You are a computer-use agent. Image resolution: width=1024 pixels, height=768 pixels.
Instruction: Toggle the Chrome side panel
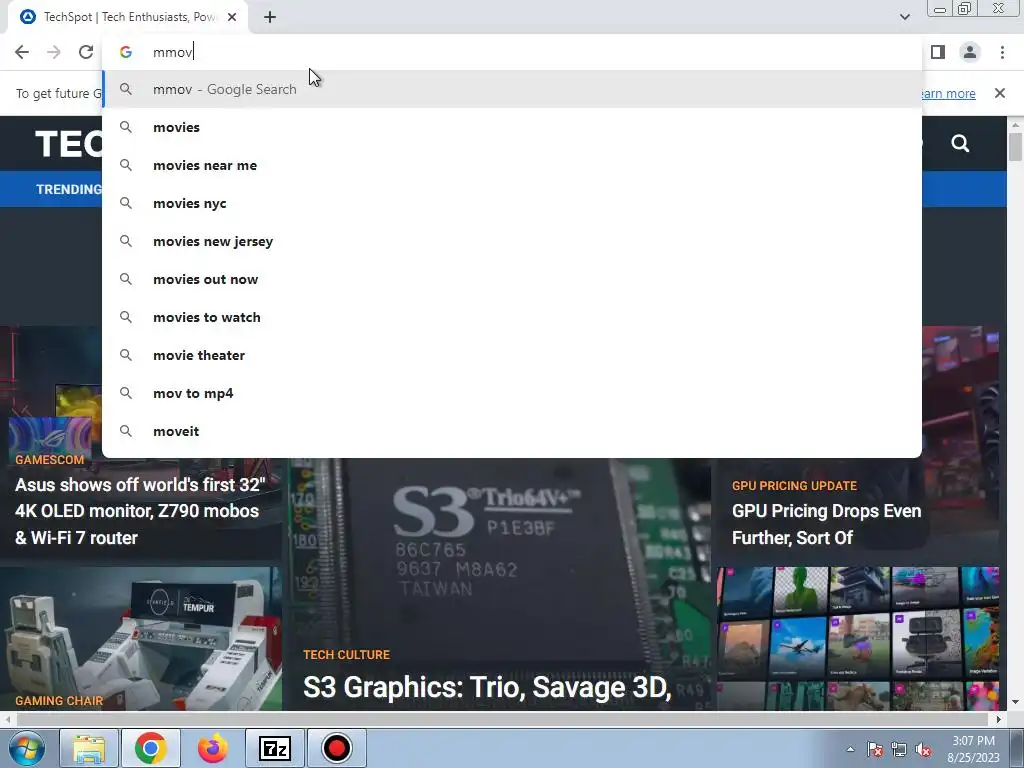938,52
